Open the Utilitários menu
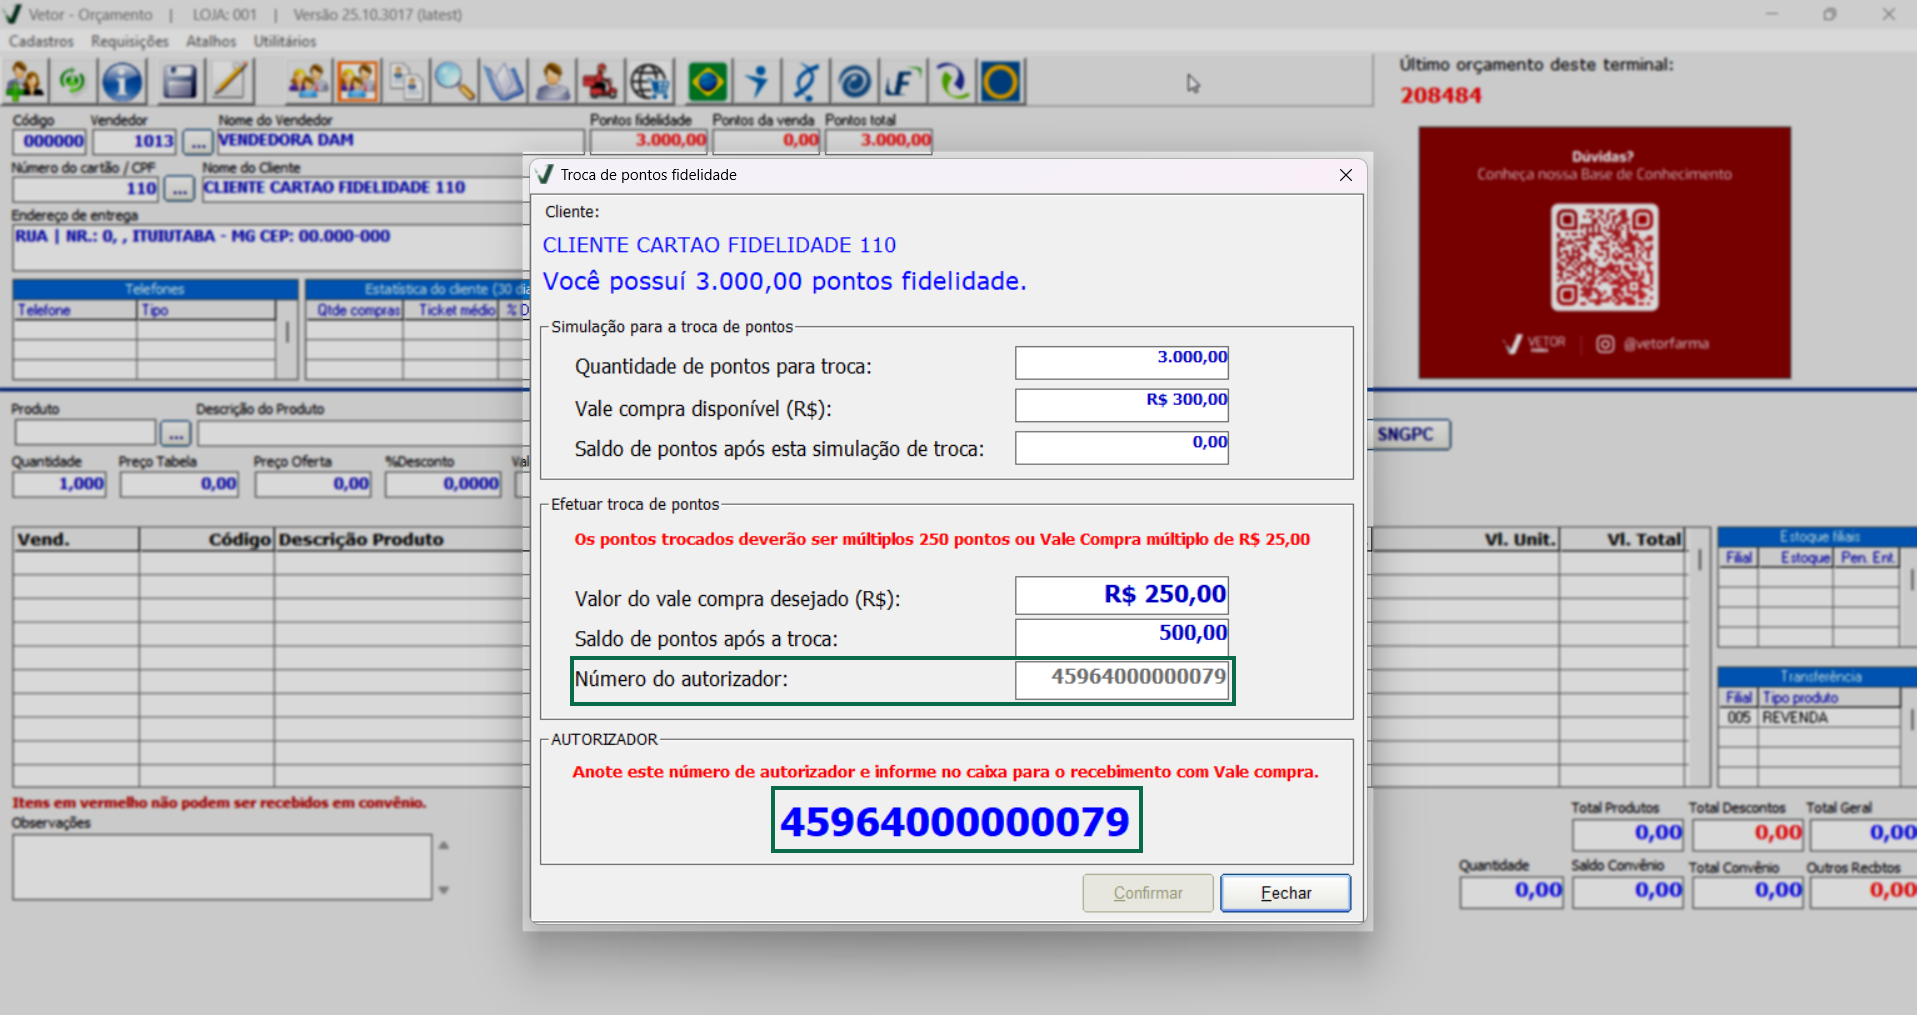Image resolution: width=1917 pixels, height=1015 pixels. (284, 41)
